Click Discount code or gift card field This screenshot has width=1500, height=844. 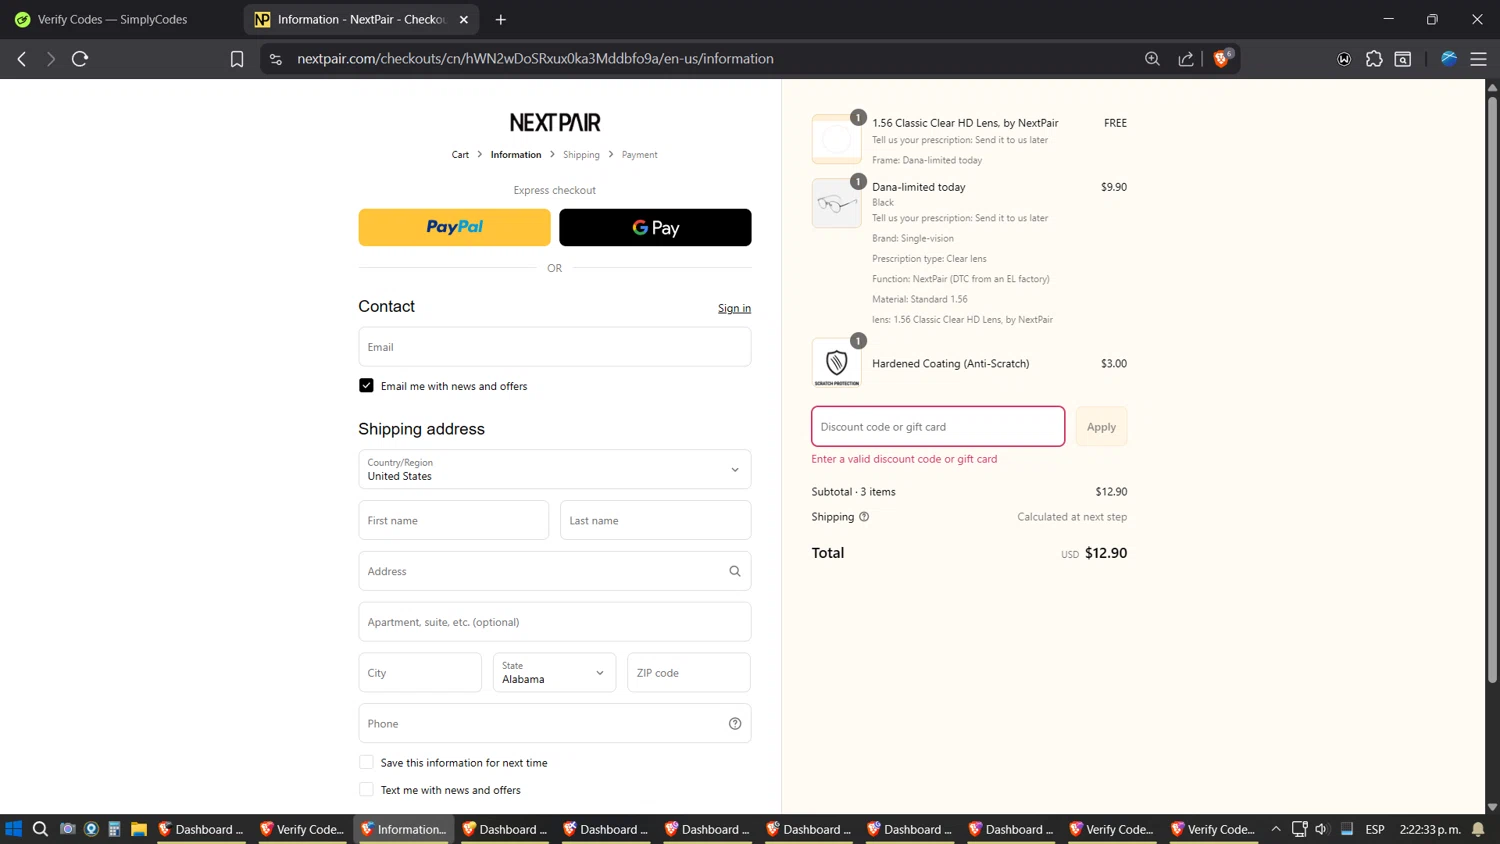[x=938, y=426]
